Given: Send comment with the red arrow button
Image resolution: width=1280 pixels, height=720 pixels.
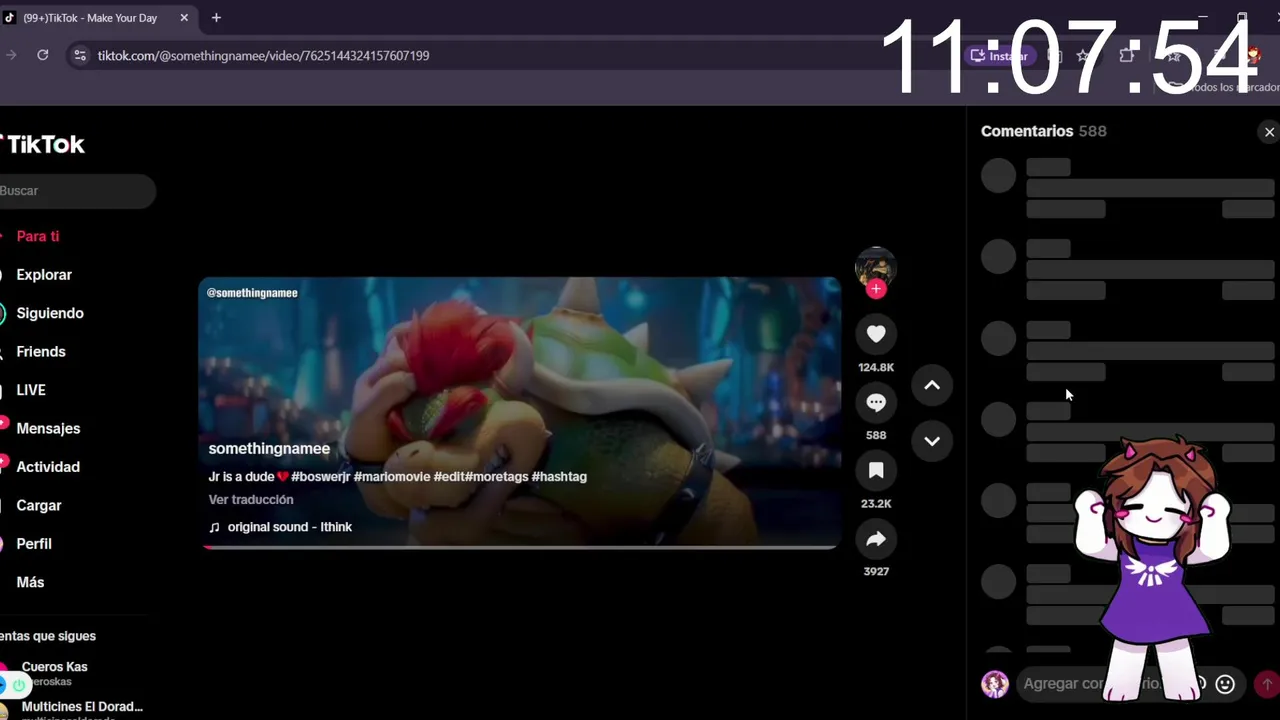Looking at the screenshot, I should [1267, 684].
